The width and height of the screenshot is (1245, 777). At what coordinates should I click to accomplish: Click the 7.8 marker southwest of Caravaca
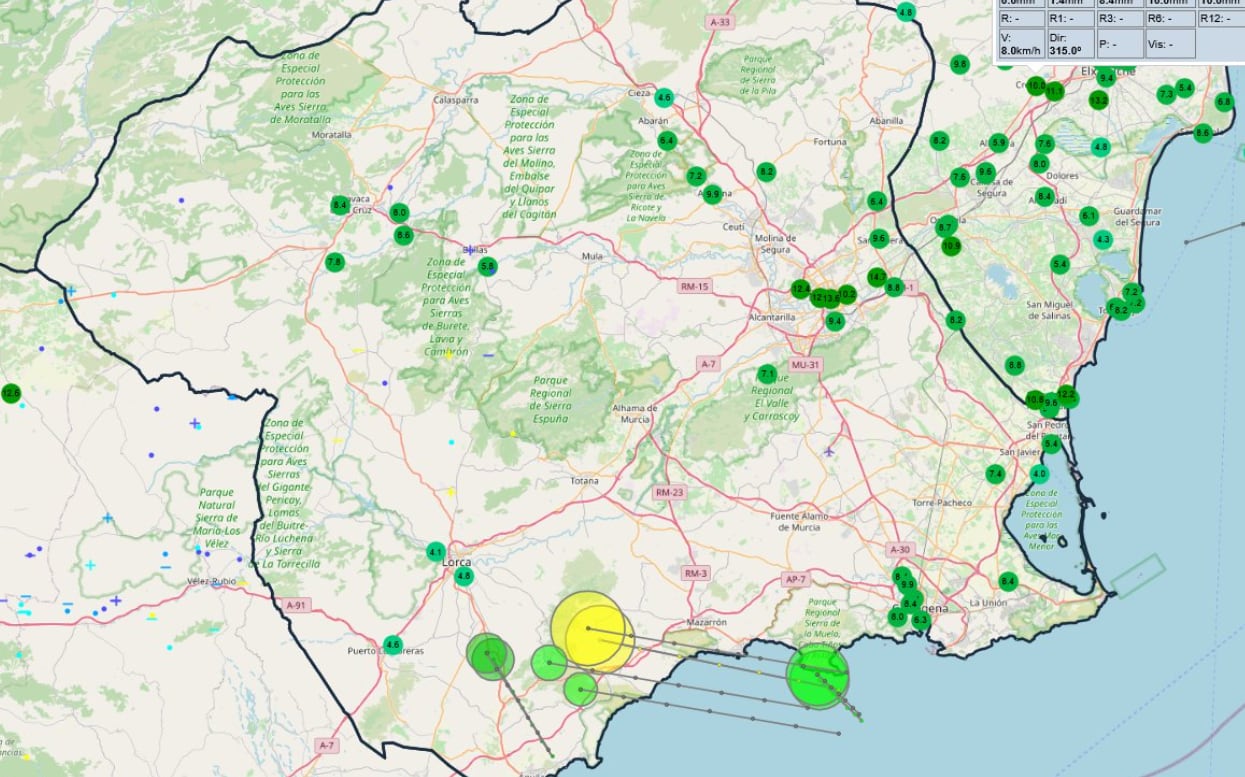pyautogui.click(x=334, y=262)
